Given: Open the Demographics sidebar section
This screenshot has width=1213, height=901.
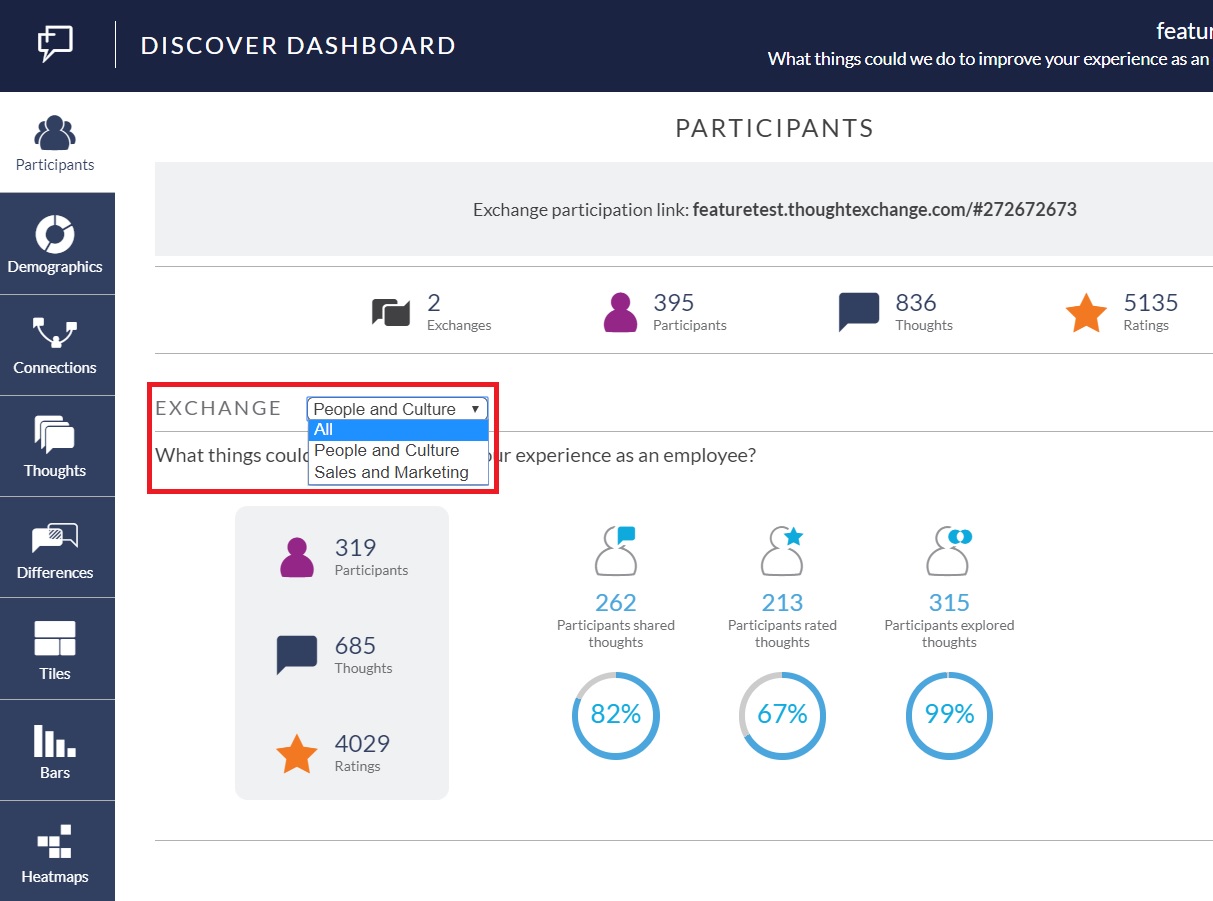Looking at the screenshot, I should pyautogui.click(x=55, y=244).
